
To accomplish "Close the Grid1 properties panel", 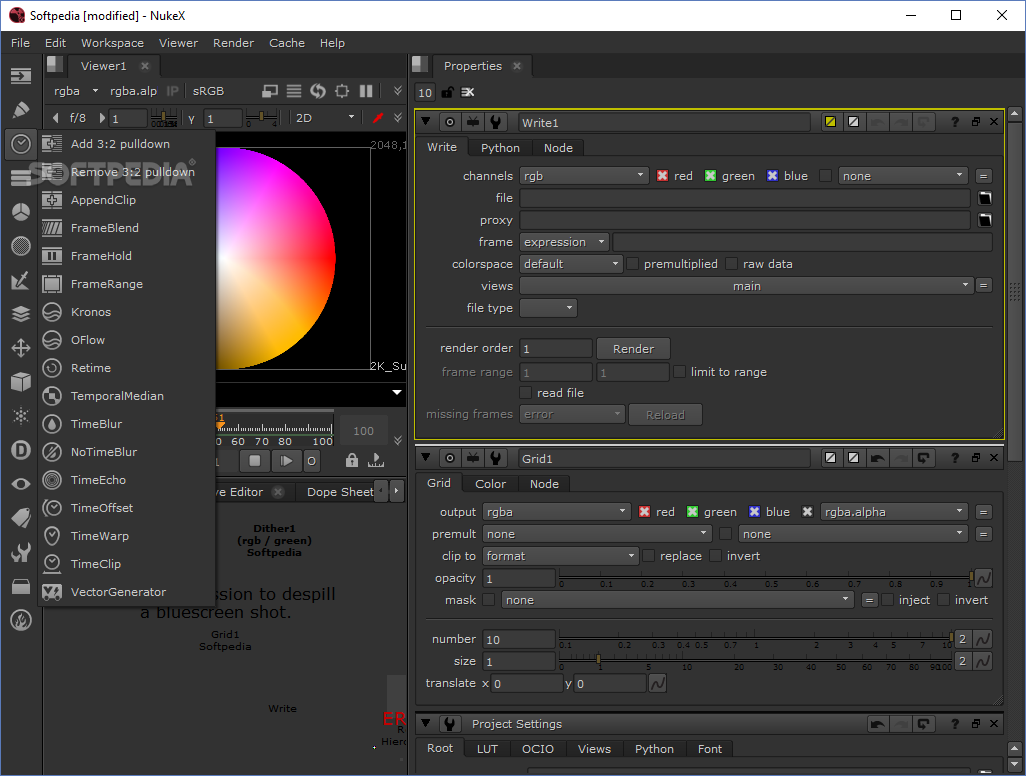I will pos(994,458).
